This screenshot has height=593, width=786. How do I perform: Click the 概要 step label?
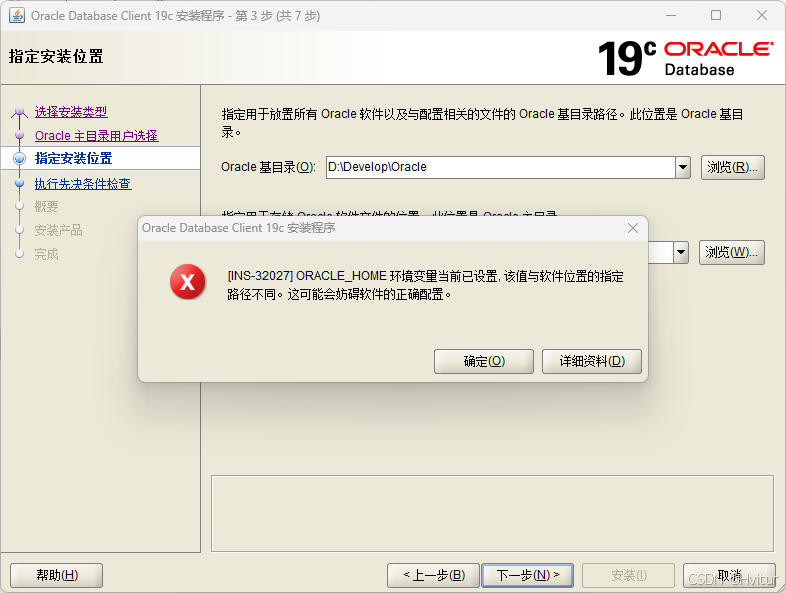click(x=46, y=207)
